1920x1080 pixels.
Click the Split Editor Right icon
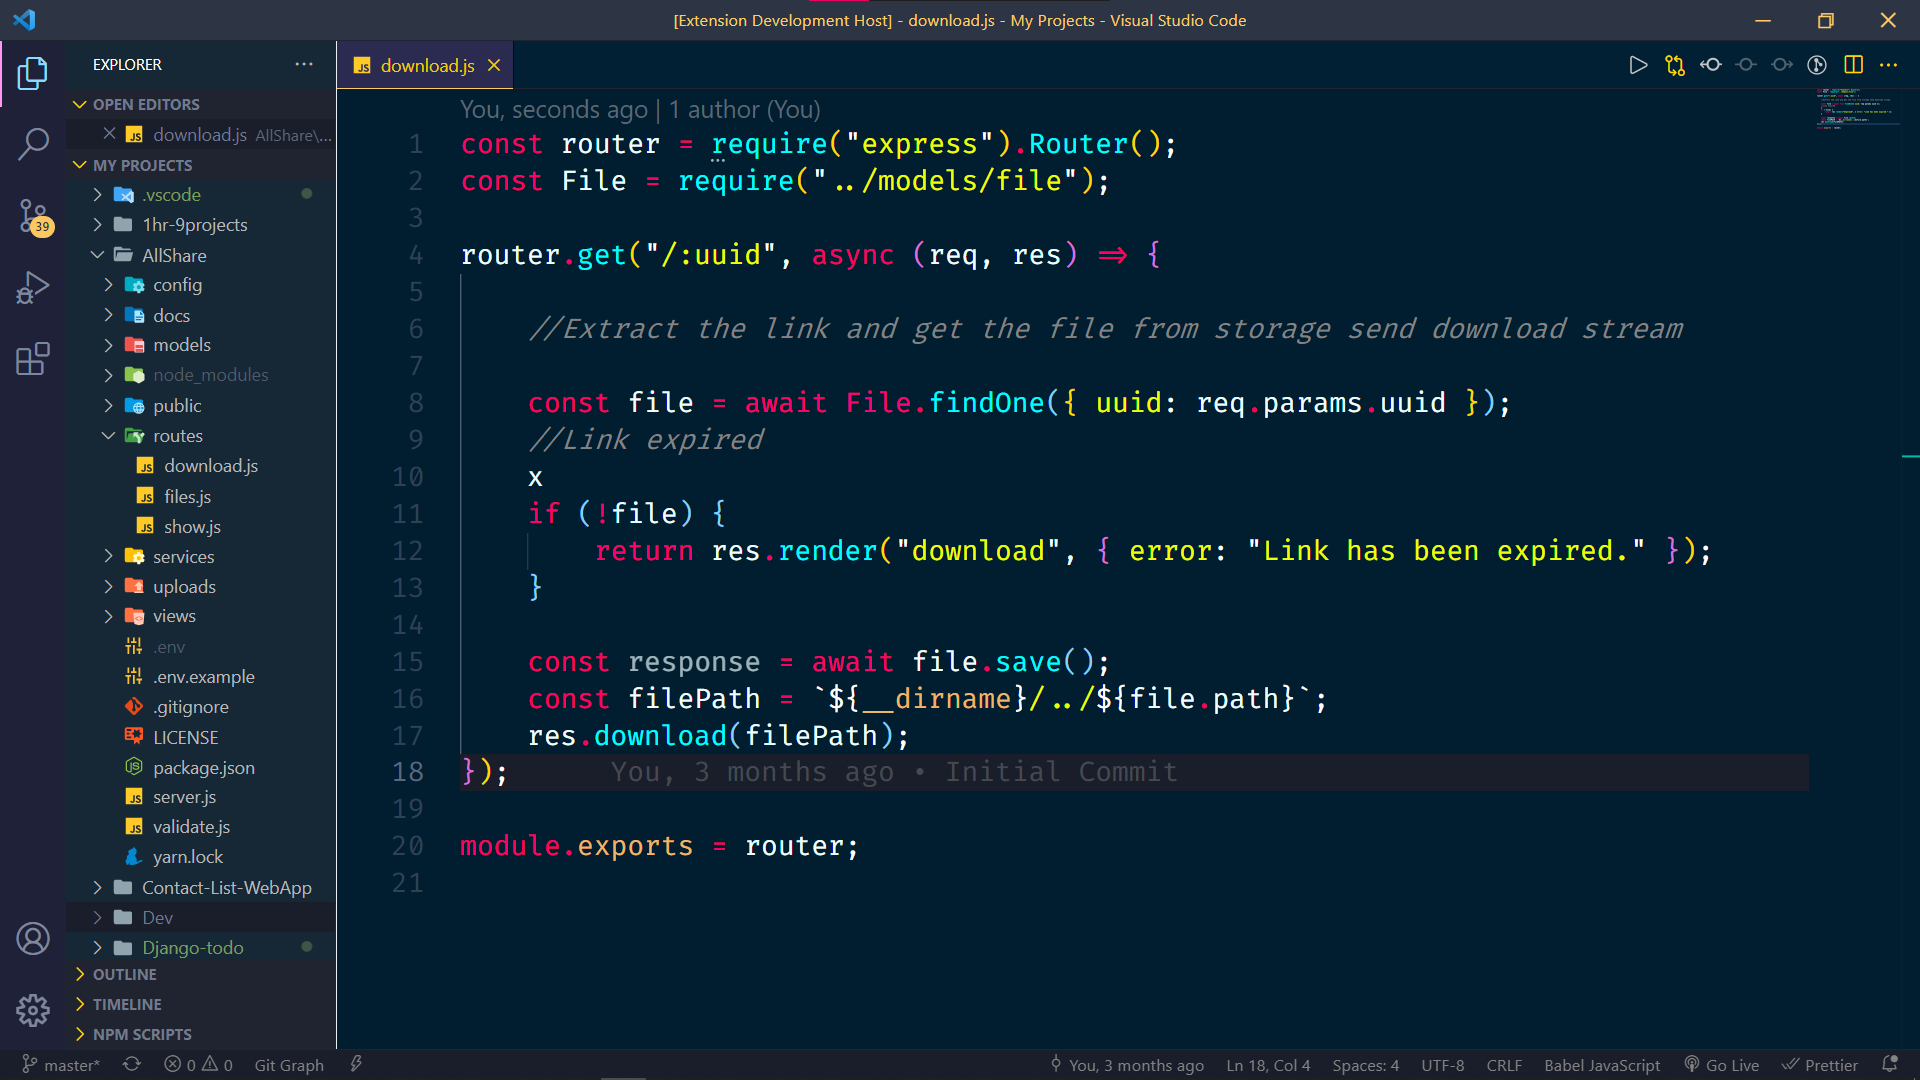[1853, 65]
